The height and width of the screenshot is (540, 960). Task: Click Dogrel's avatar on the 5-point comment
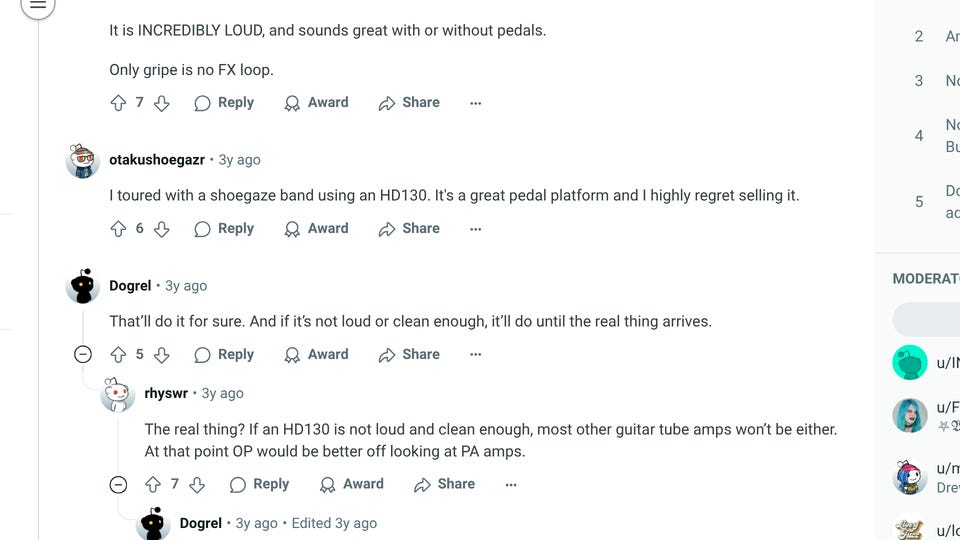point(83,287)
